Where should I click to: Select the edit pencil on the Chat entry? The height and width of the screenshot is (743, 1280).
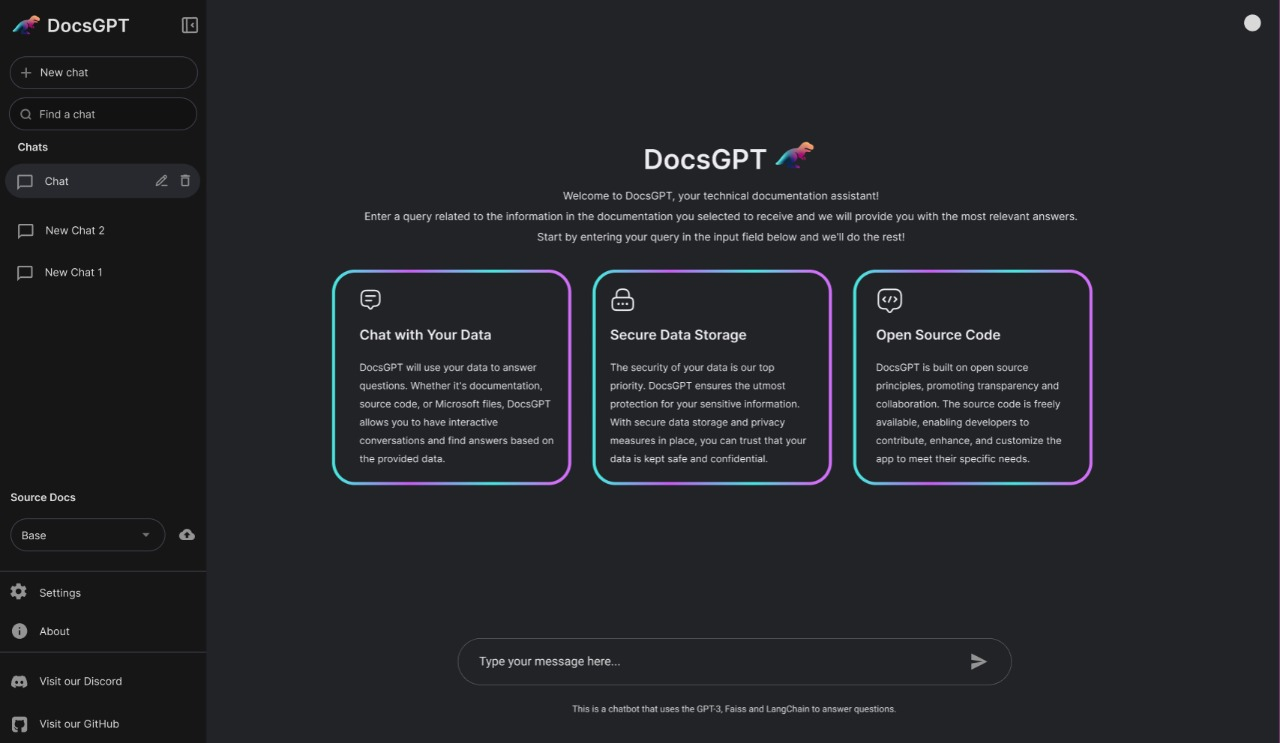point(161,180)
